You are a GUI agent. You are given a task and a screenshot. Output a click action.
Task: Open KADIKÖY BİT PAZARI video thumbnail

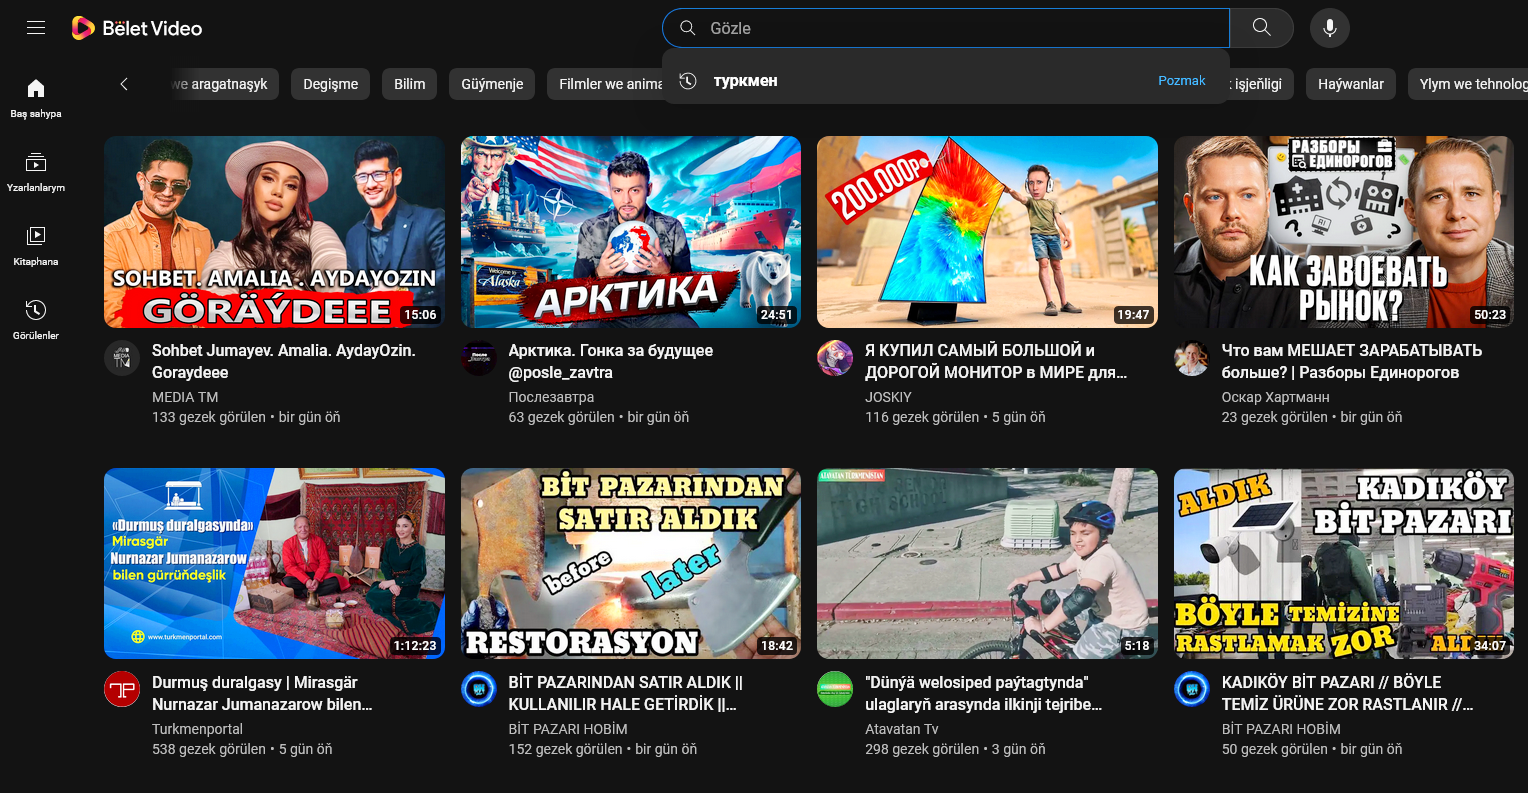point(1344,563)
